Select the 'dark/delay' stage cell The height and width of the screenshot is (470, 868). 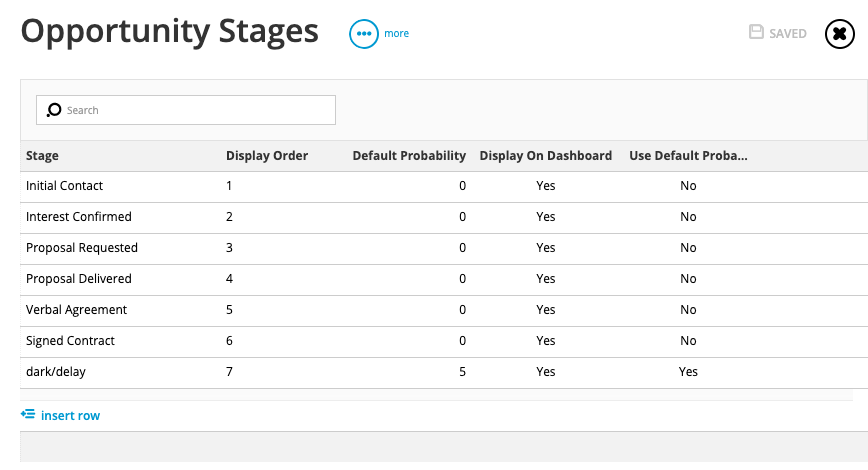click(56, 371)
